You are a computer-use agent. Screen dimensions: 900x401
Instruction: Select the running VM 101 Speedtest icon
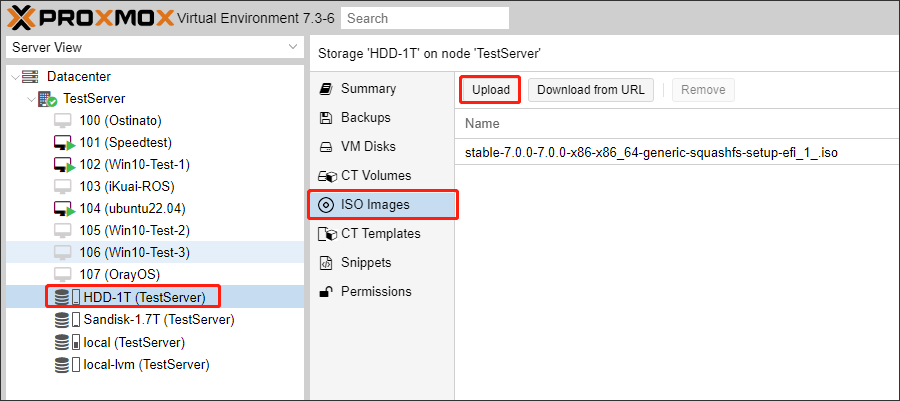[64, 143]
